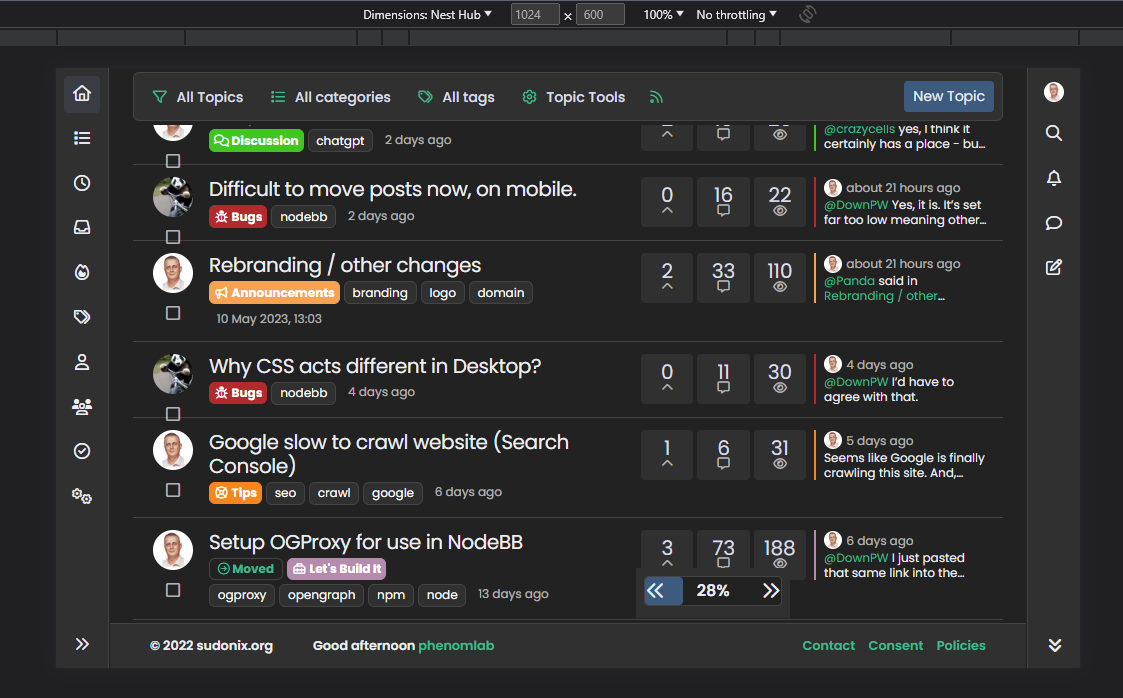Open the All tags filter menu
The width and height of the screenshot is (1123, 698).
pyautogui.click(x=456, y=97)
